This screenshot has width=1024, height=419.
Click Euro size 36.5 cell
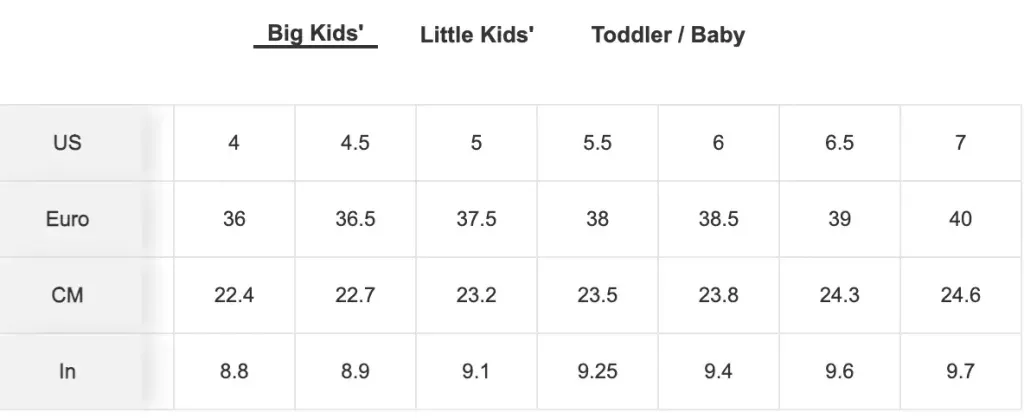355,219
